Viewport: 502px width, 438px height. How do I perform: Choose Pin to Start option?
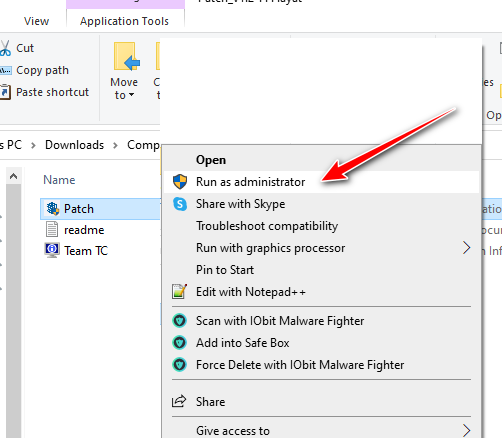point(225,270)
